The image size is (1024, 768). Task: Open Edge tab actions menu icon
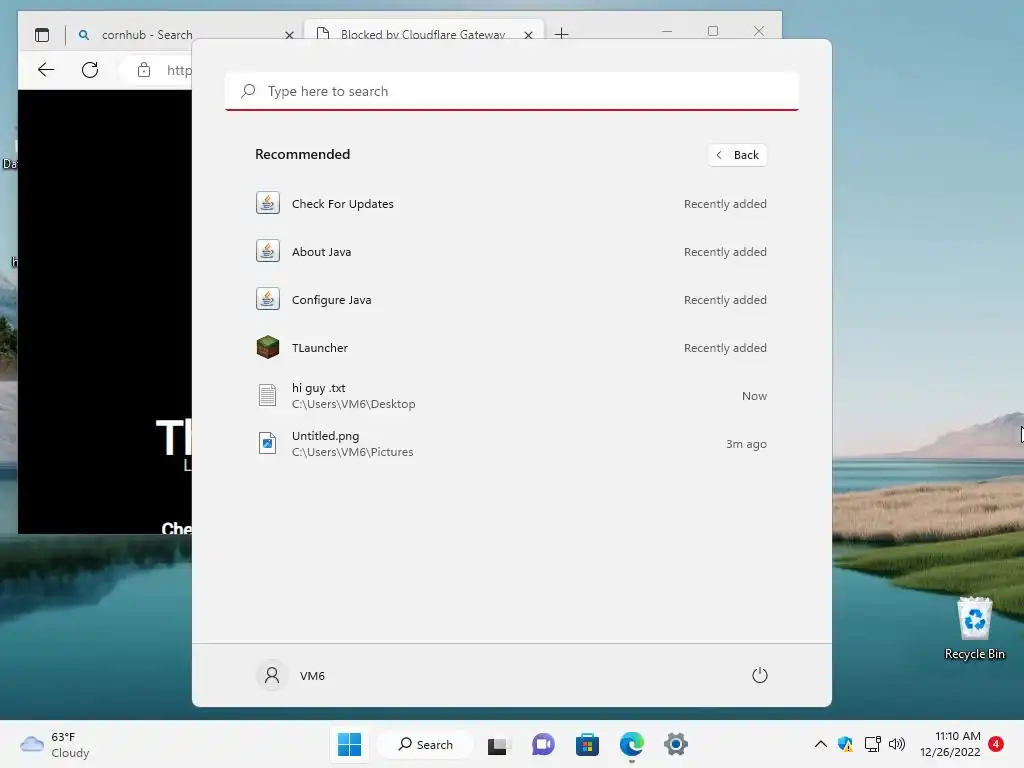coord(42,35)
